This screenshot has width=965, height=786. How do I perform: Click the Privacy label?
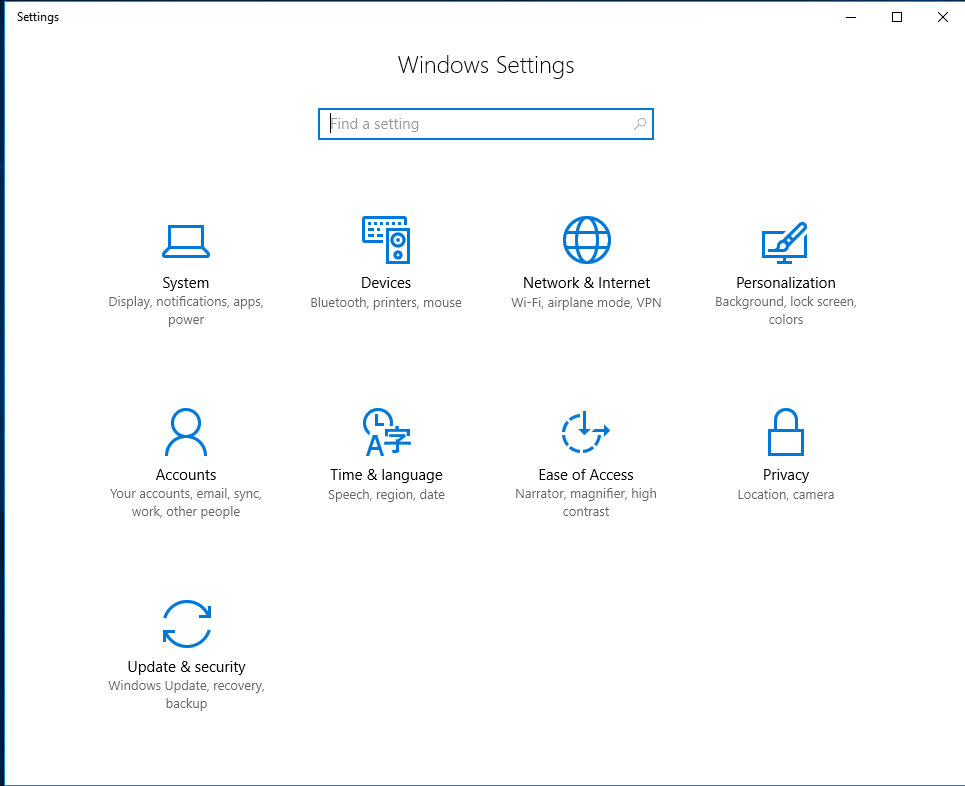pyautogui.click(x=786, y=475)
